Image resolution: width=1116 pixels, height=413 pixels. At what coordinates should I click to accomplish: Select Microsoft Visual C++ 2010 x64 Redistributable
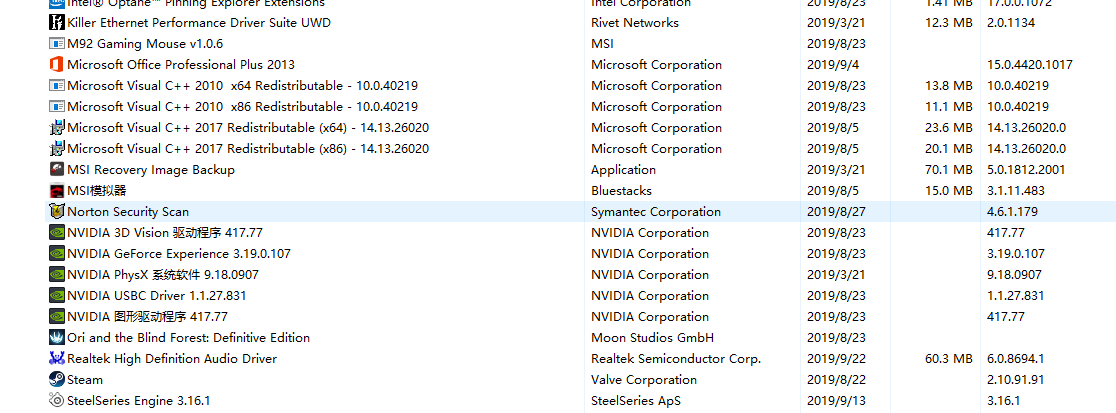242,86
